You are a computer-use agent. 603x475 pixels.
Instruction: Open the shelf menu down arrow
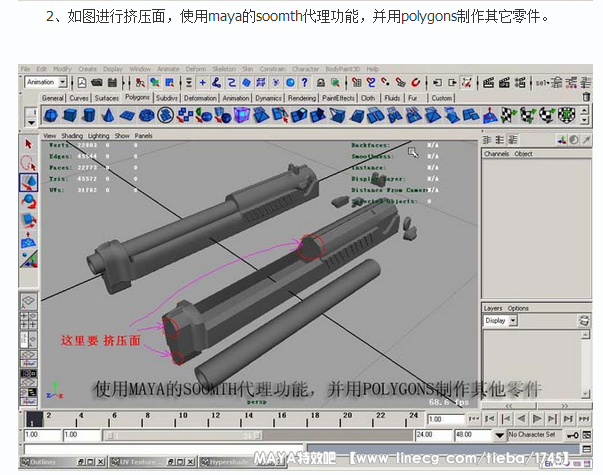pos(31,123)
